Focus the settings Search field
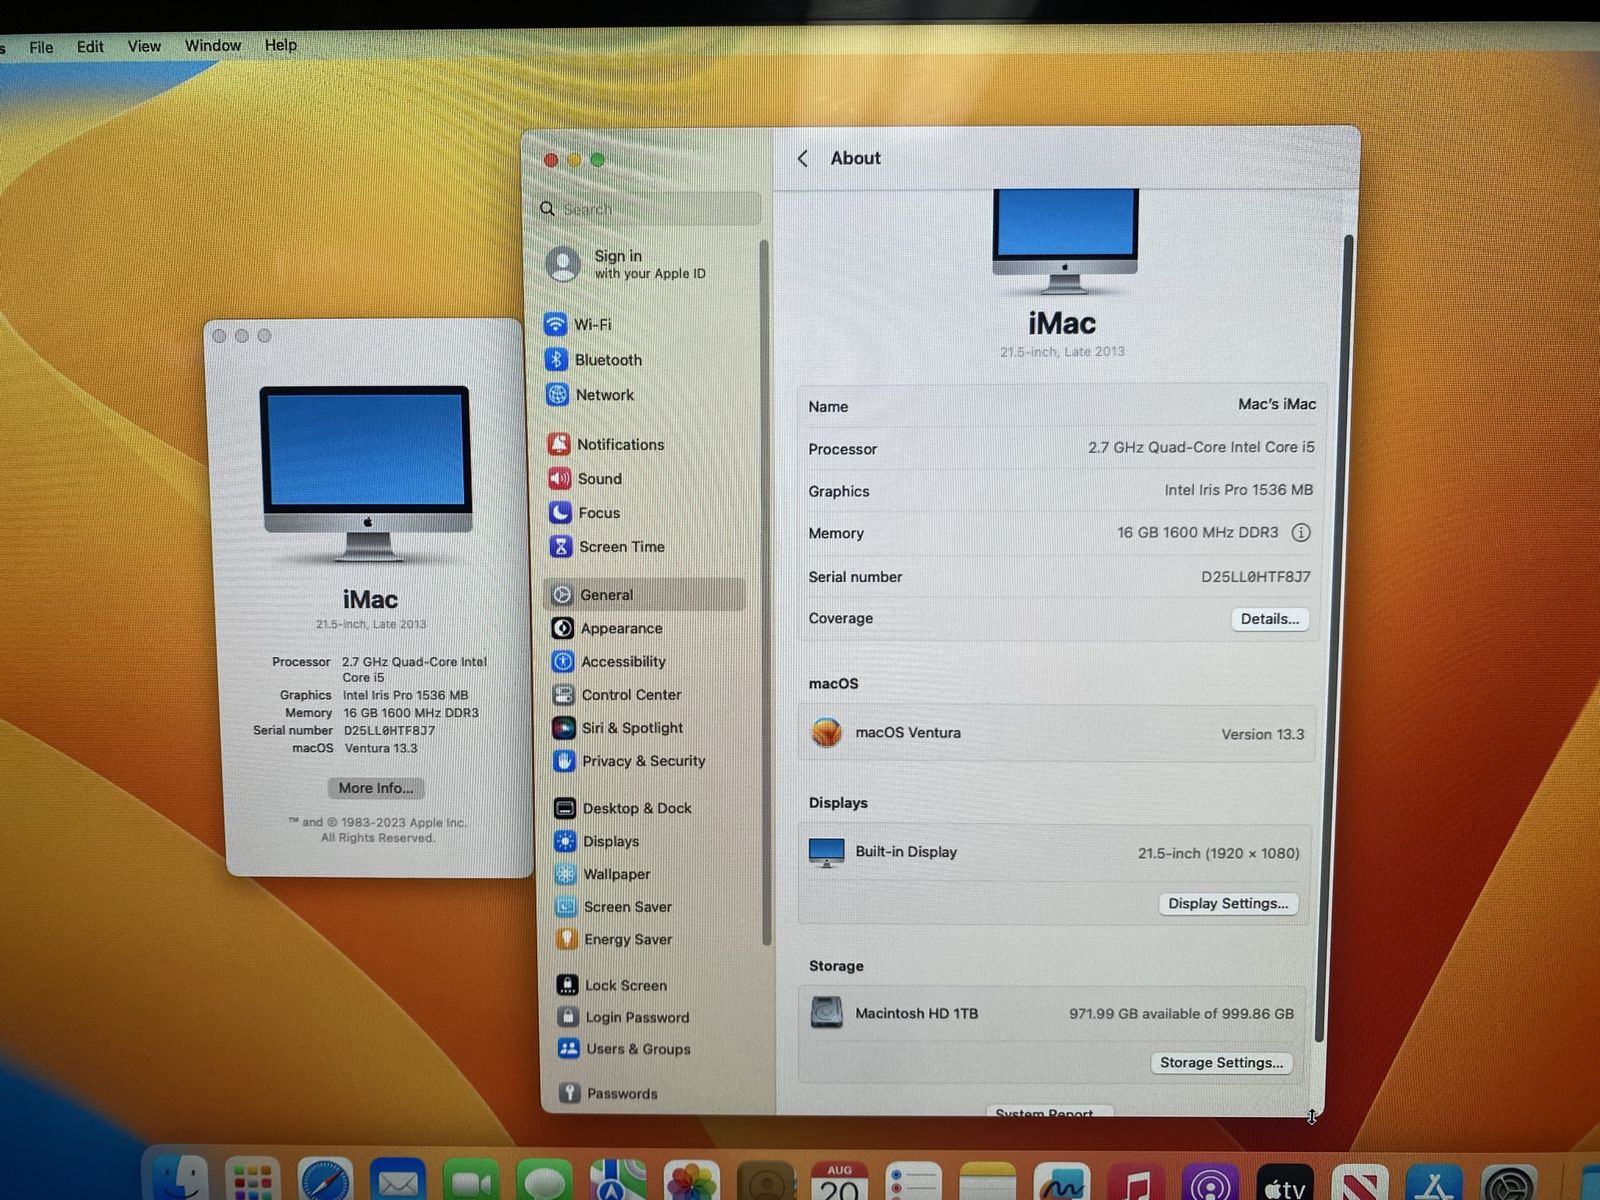 [x=649, y=209]
